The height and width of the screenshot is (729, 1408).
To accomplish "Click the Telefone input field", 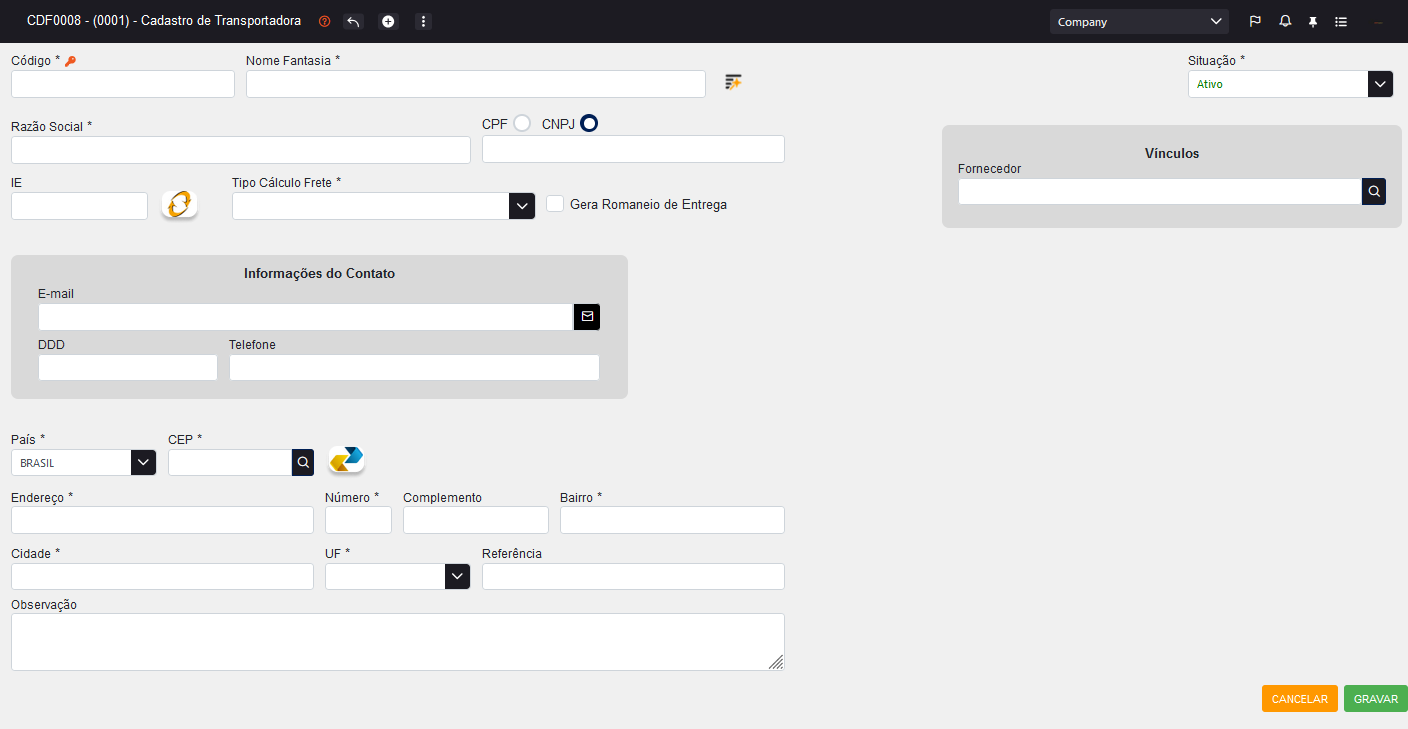I will click(414, 367).
